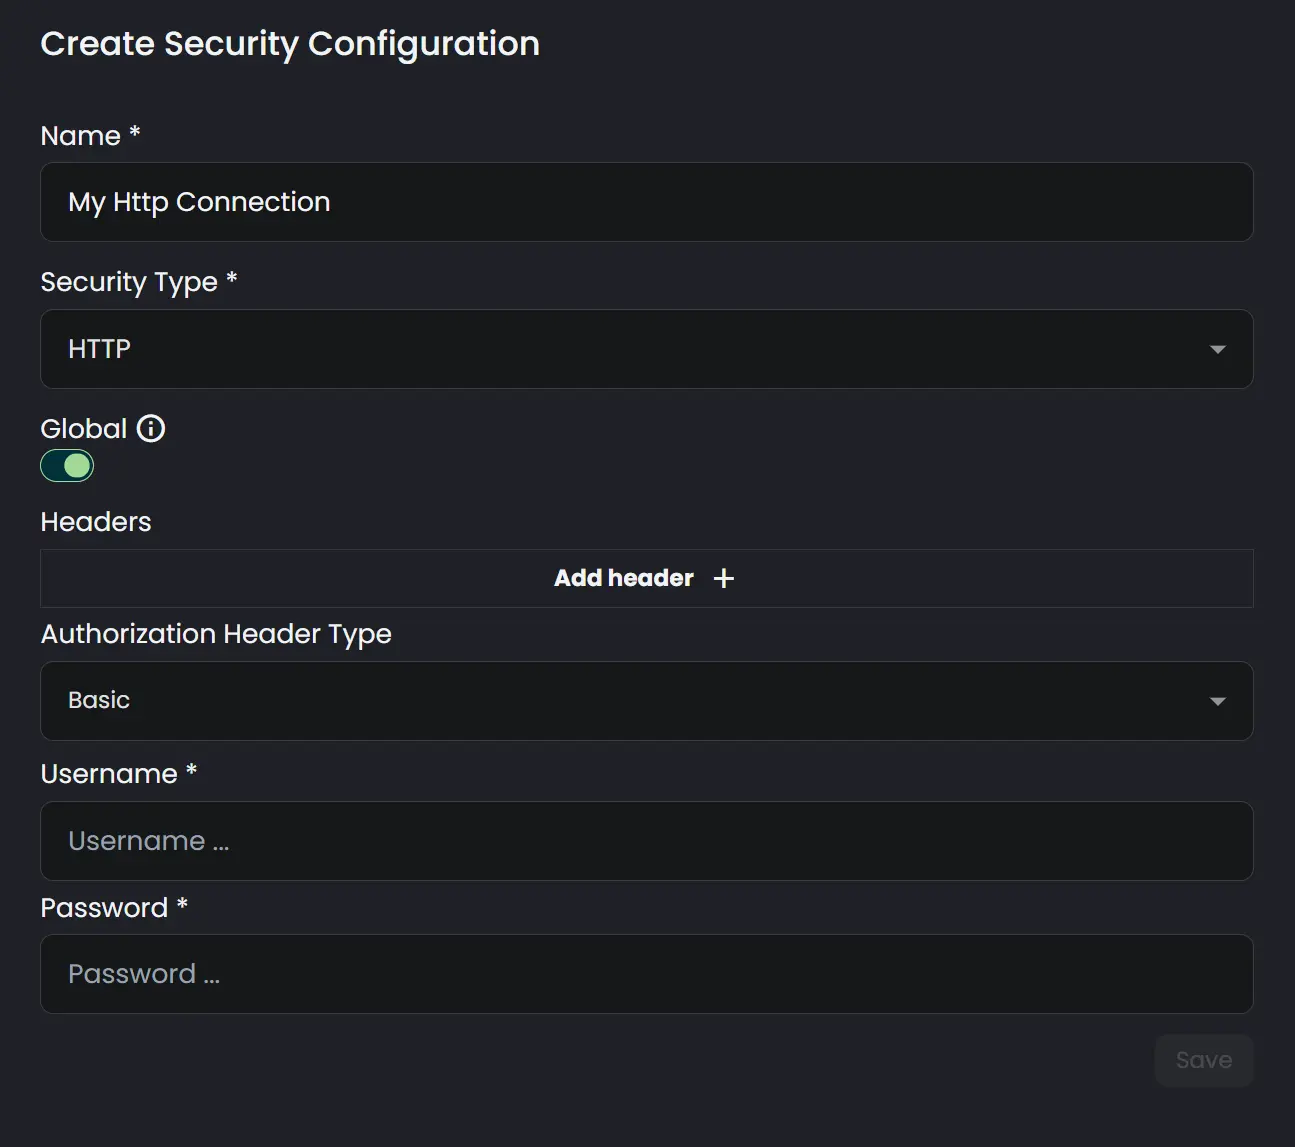The width and height of the screenshot is (1295, 1147).
Task: Open the Security Type dropdown showing HTTP
Action: (x=646, y=349)
